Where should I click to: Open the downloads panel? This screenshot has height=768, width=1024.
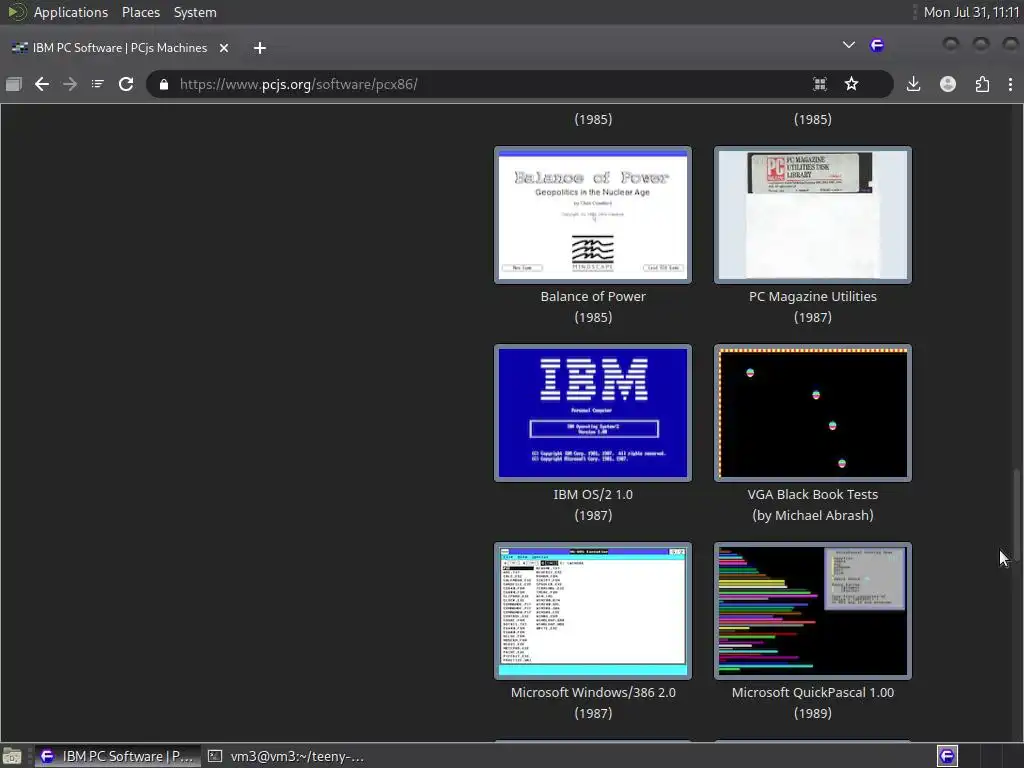coord(914,84)
